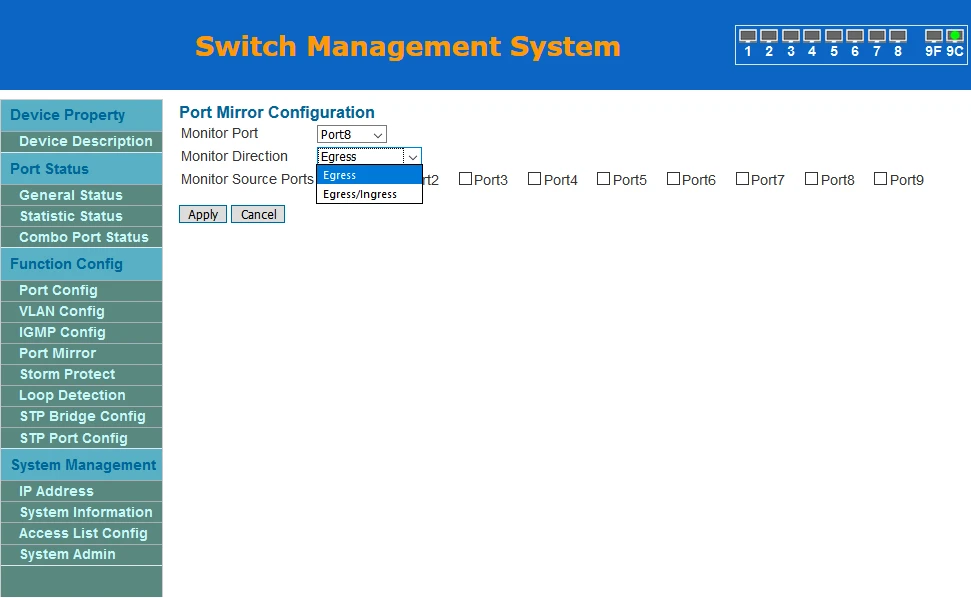
Task: Click the green 9C combo port icon
Action: [955, 36]
